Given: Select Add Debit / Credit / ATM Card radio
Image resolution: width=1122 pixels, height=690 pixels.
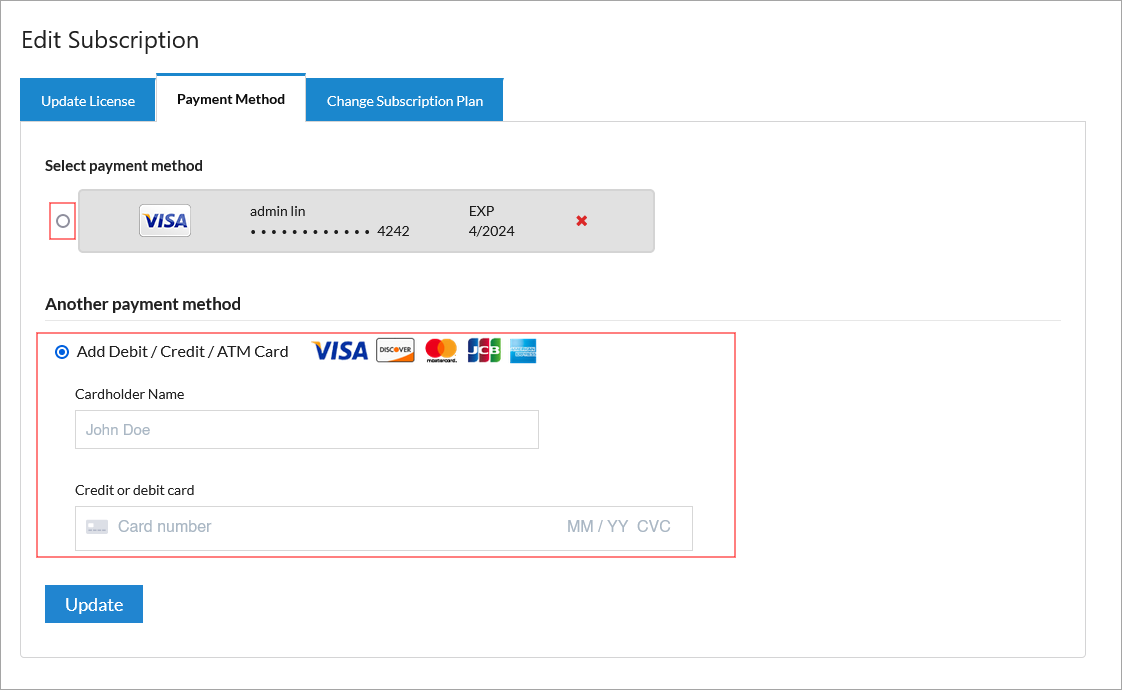Looking at the screenshot, I should point(62,351).
